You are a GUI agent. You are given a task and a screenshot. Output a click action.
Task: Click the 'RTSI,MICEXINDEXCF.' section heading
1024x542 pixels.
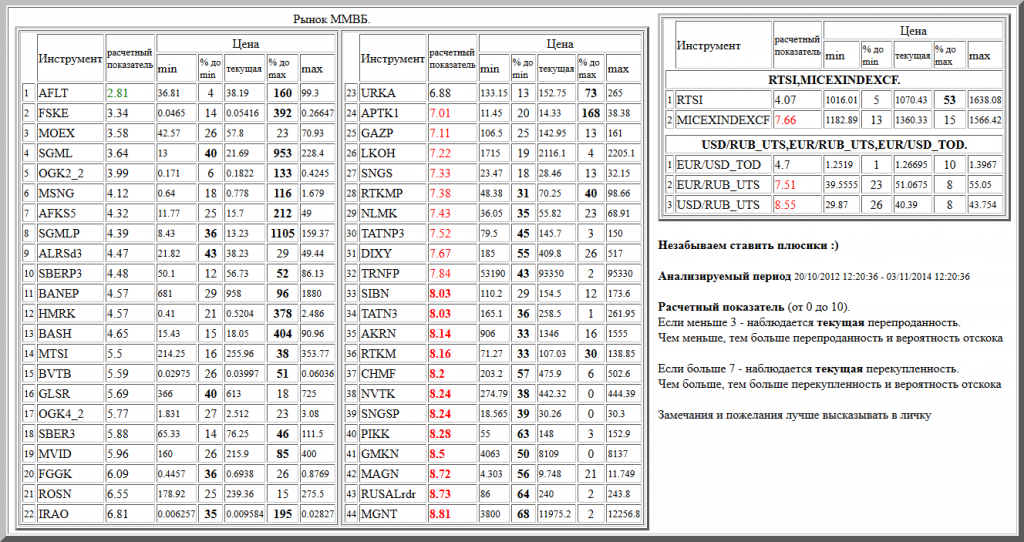point(833,79)
